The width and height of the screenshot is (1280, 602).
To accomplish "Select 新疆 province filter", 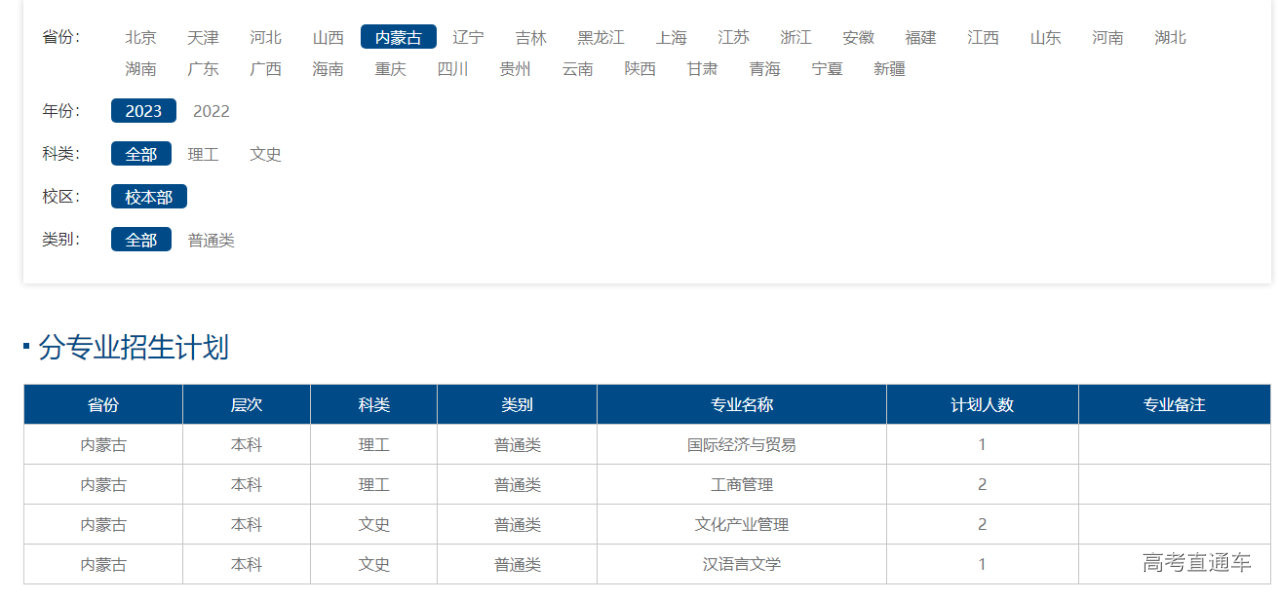I will (x=889, y=69).
